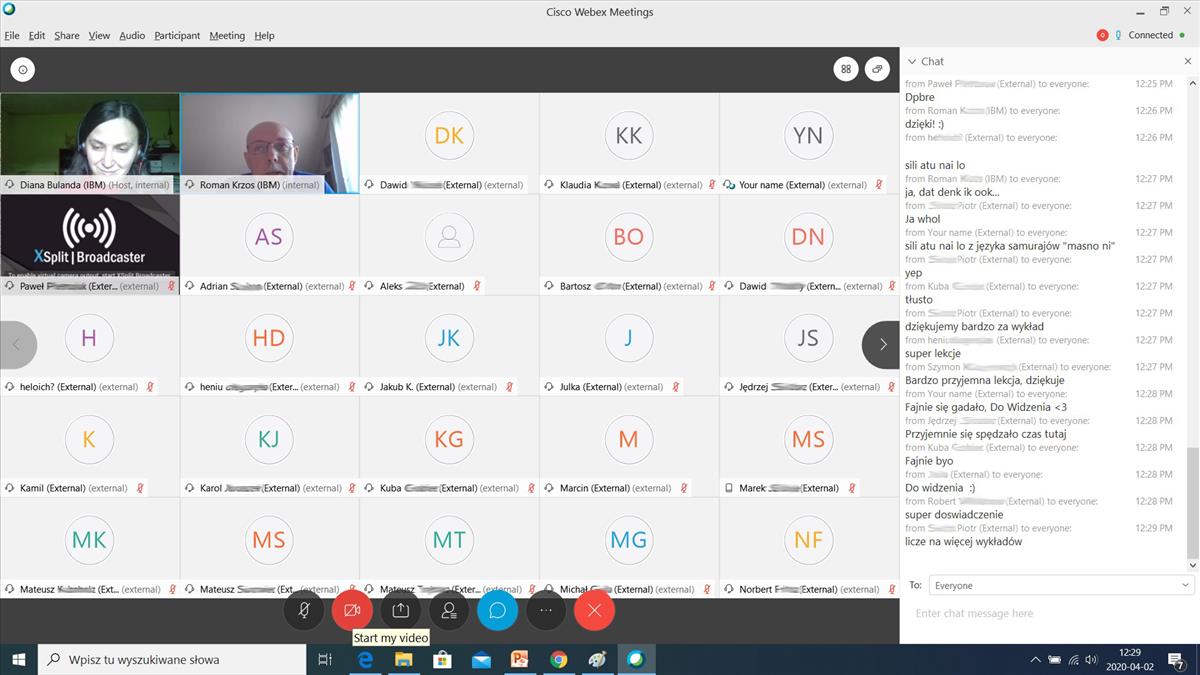1200x675 pixels.
Task: Click the chat message input field
Action: click(x=1050, y=613)
